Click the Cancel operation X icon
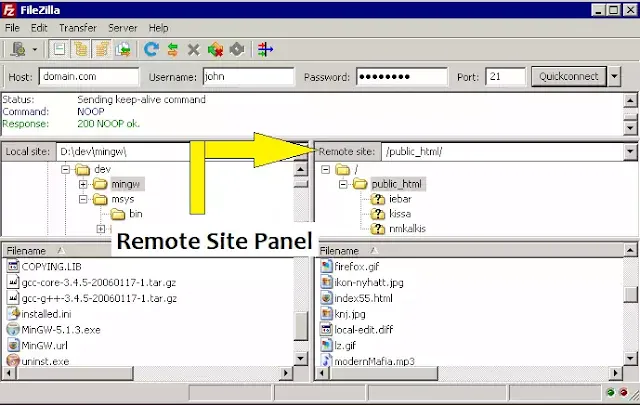Screen dimensions: 640x406 pos(194,50)
